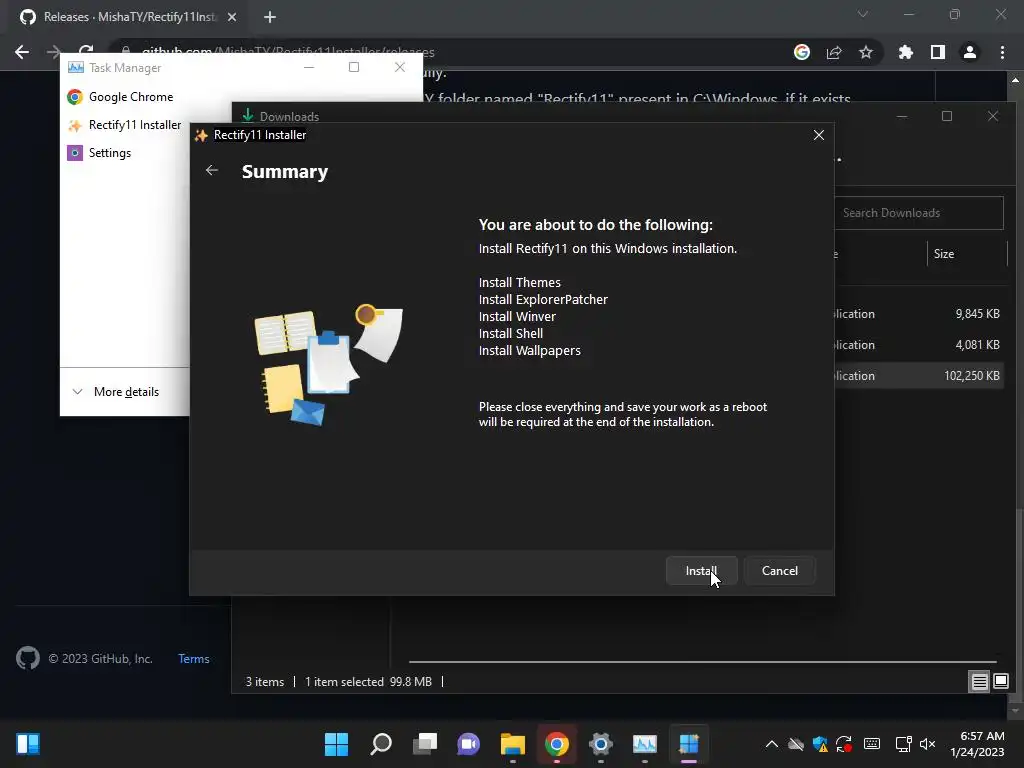
Task: Open the network tray icon
Action: 903,744
